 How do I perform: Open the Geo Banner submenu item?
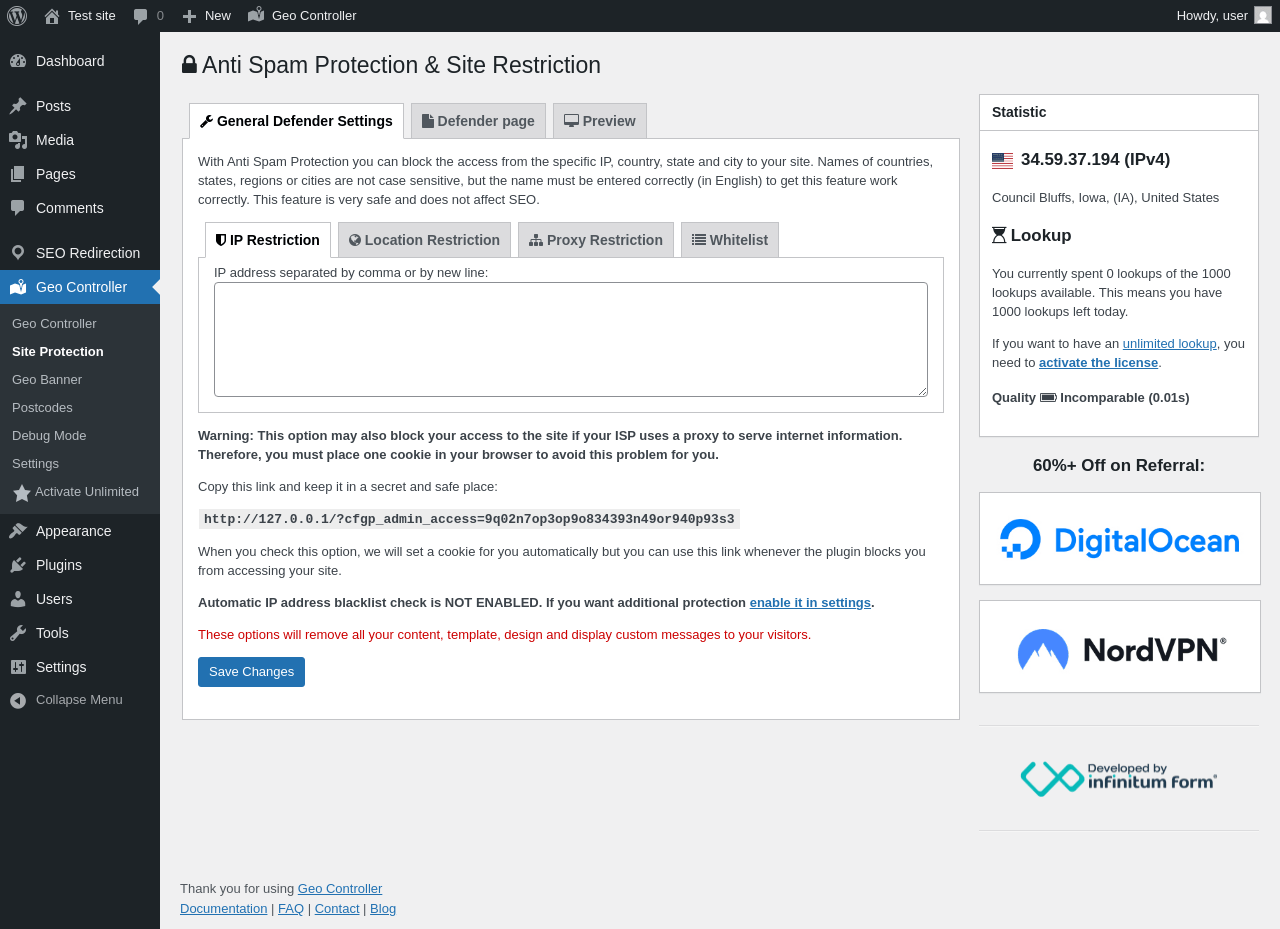[47, 380]
